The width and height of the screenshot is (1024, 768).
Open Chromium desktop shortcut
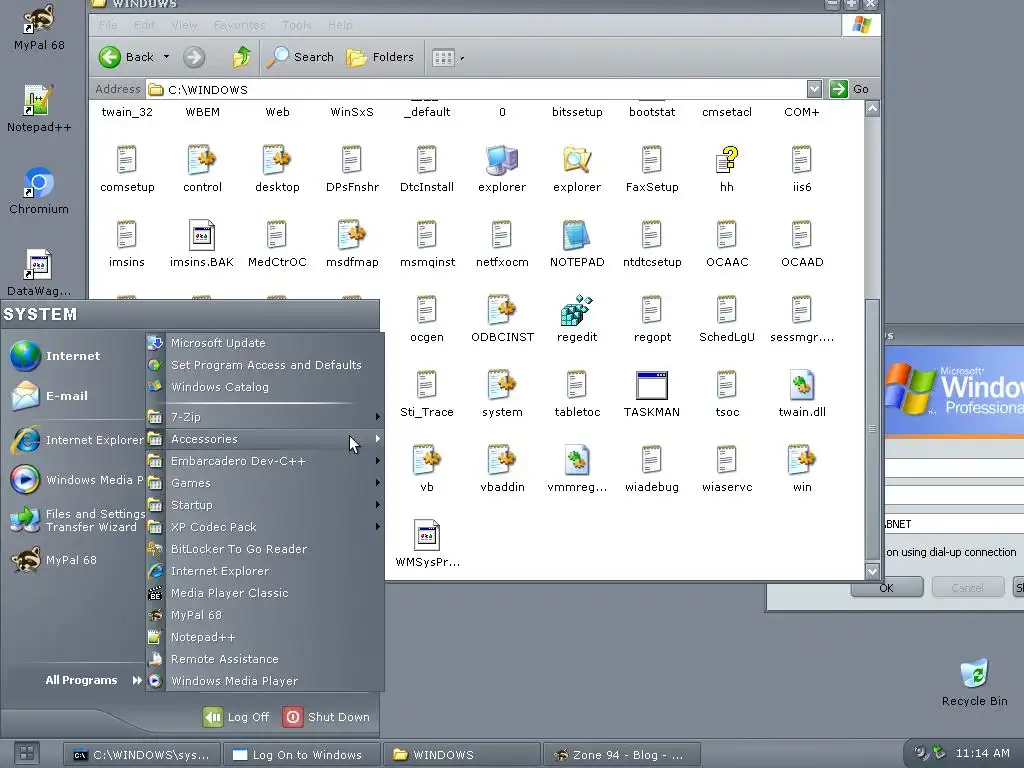pos(39,191)
